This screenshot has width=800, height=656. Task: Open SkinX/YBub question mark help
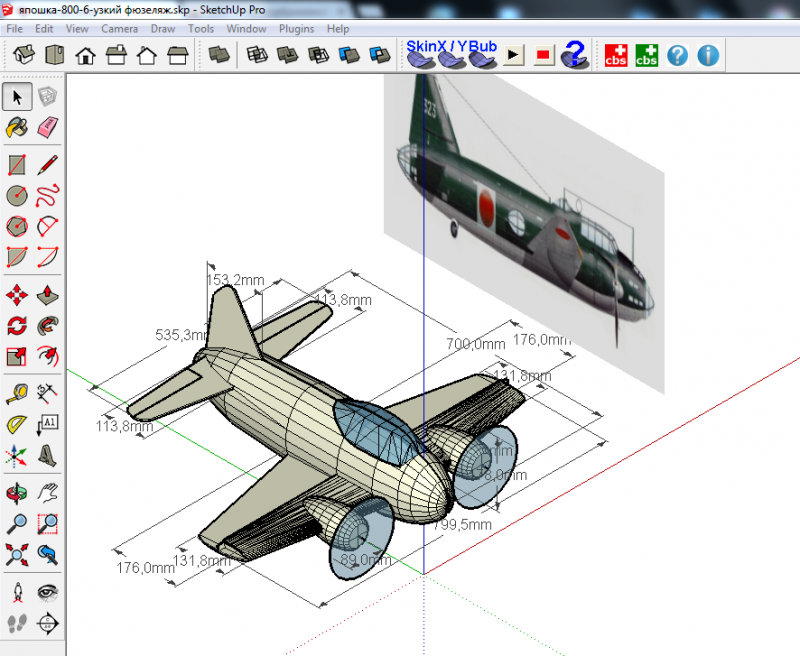[x=576, y=54]
